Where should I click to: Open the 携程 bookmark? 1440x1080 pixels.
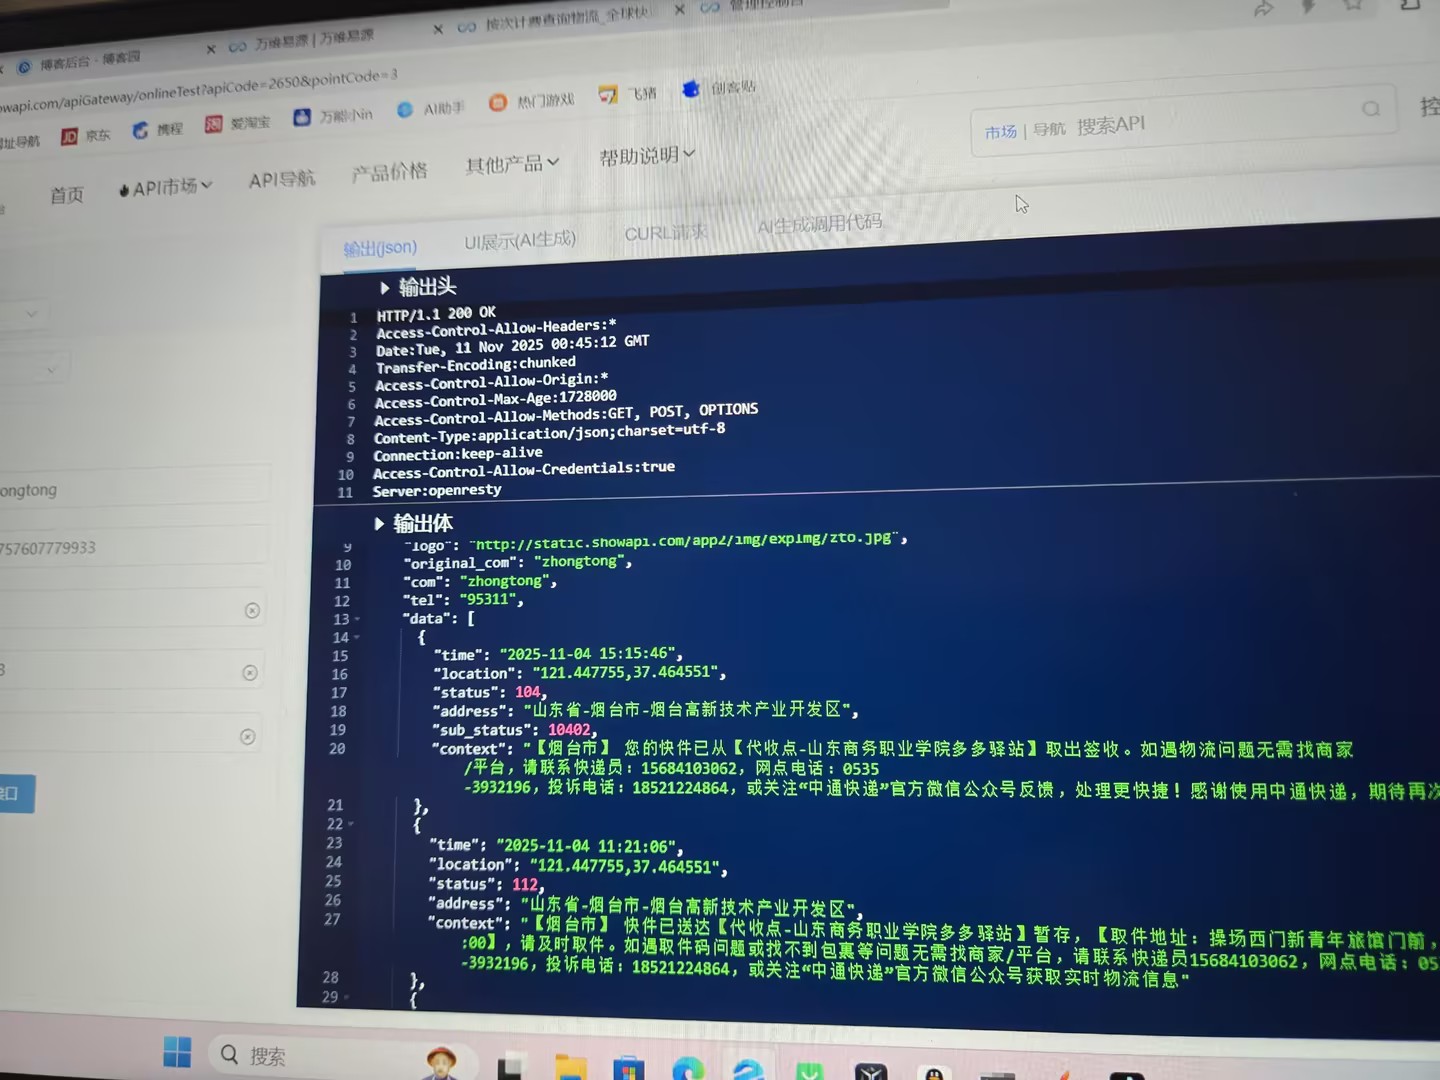coord(158,129)
